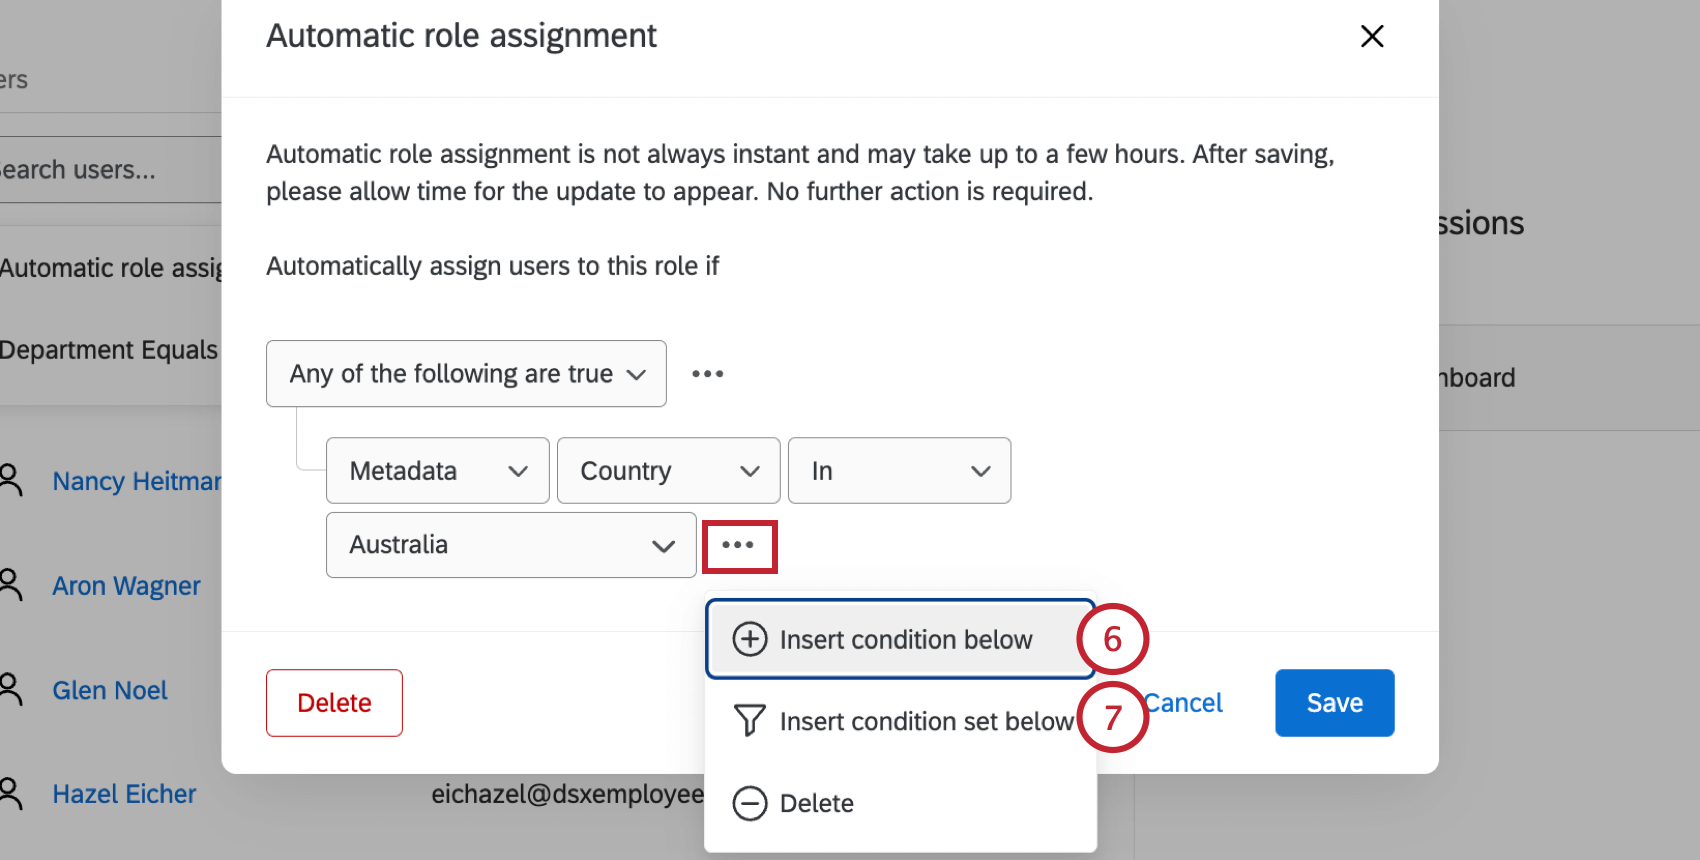Choose Delete from the condition menu
This screenshot has height=860, width=1700.
point(816,803)
